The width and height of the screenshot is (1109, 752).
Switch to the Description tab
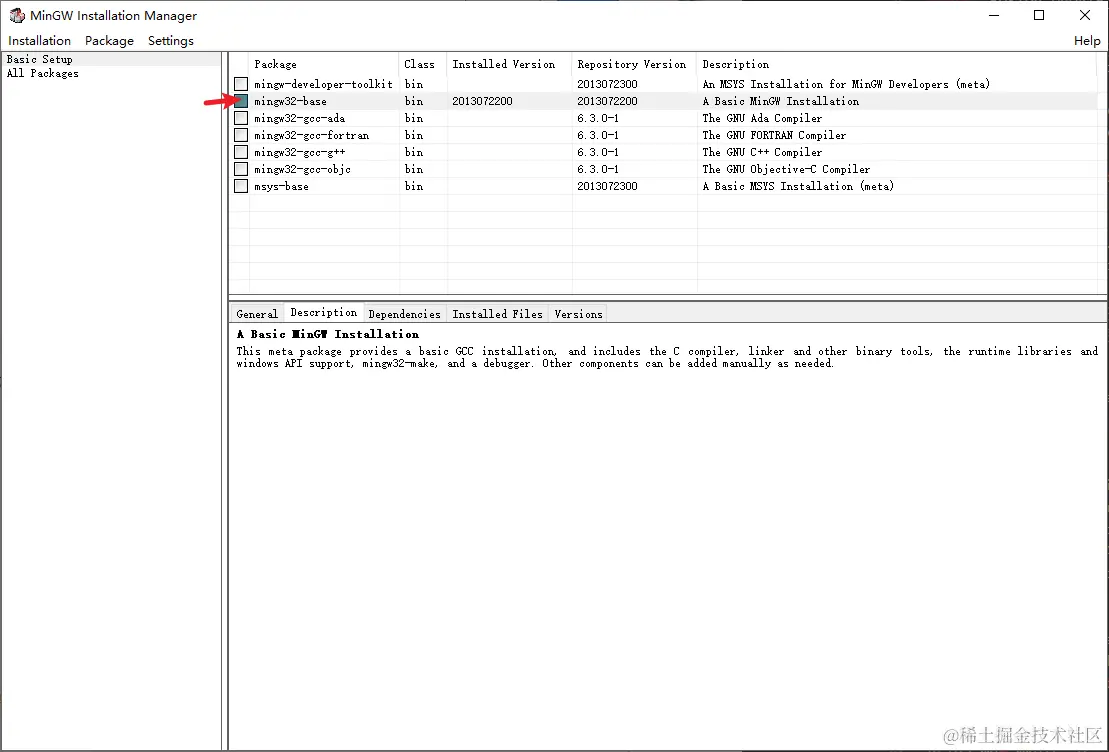(324, 312)
